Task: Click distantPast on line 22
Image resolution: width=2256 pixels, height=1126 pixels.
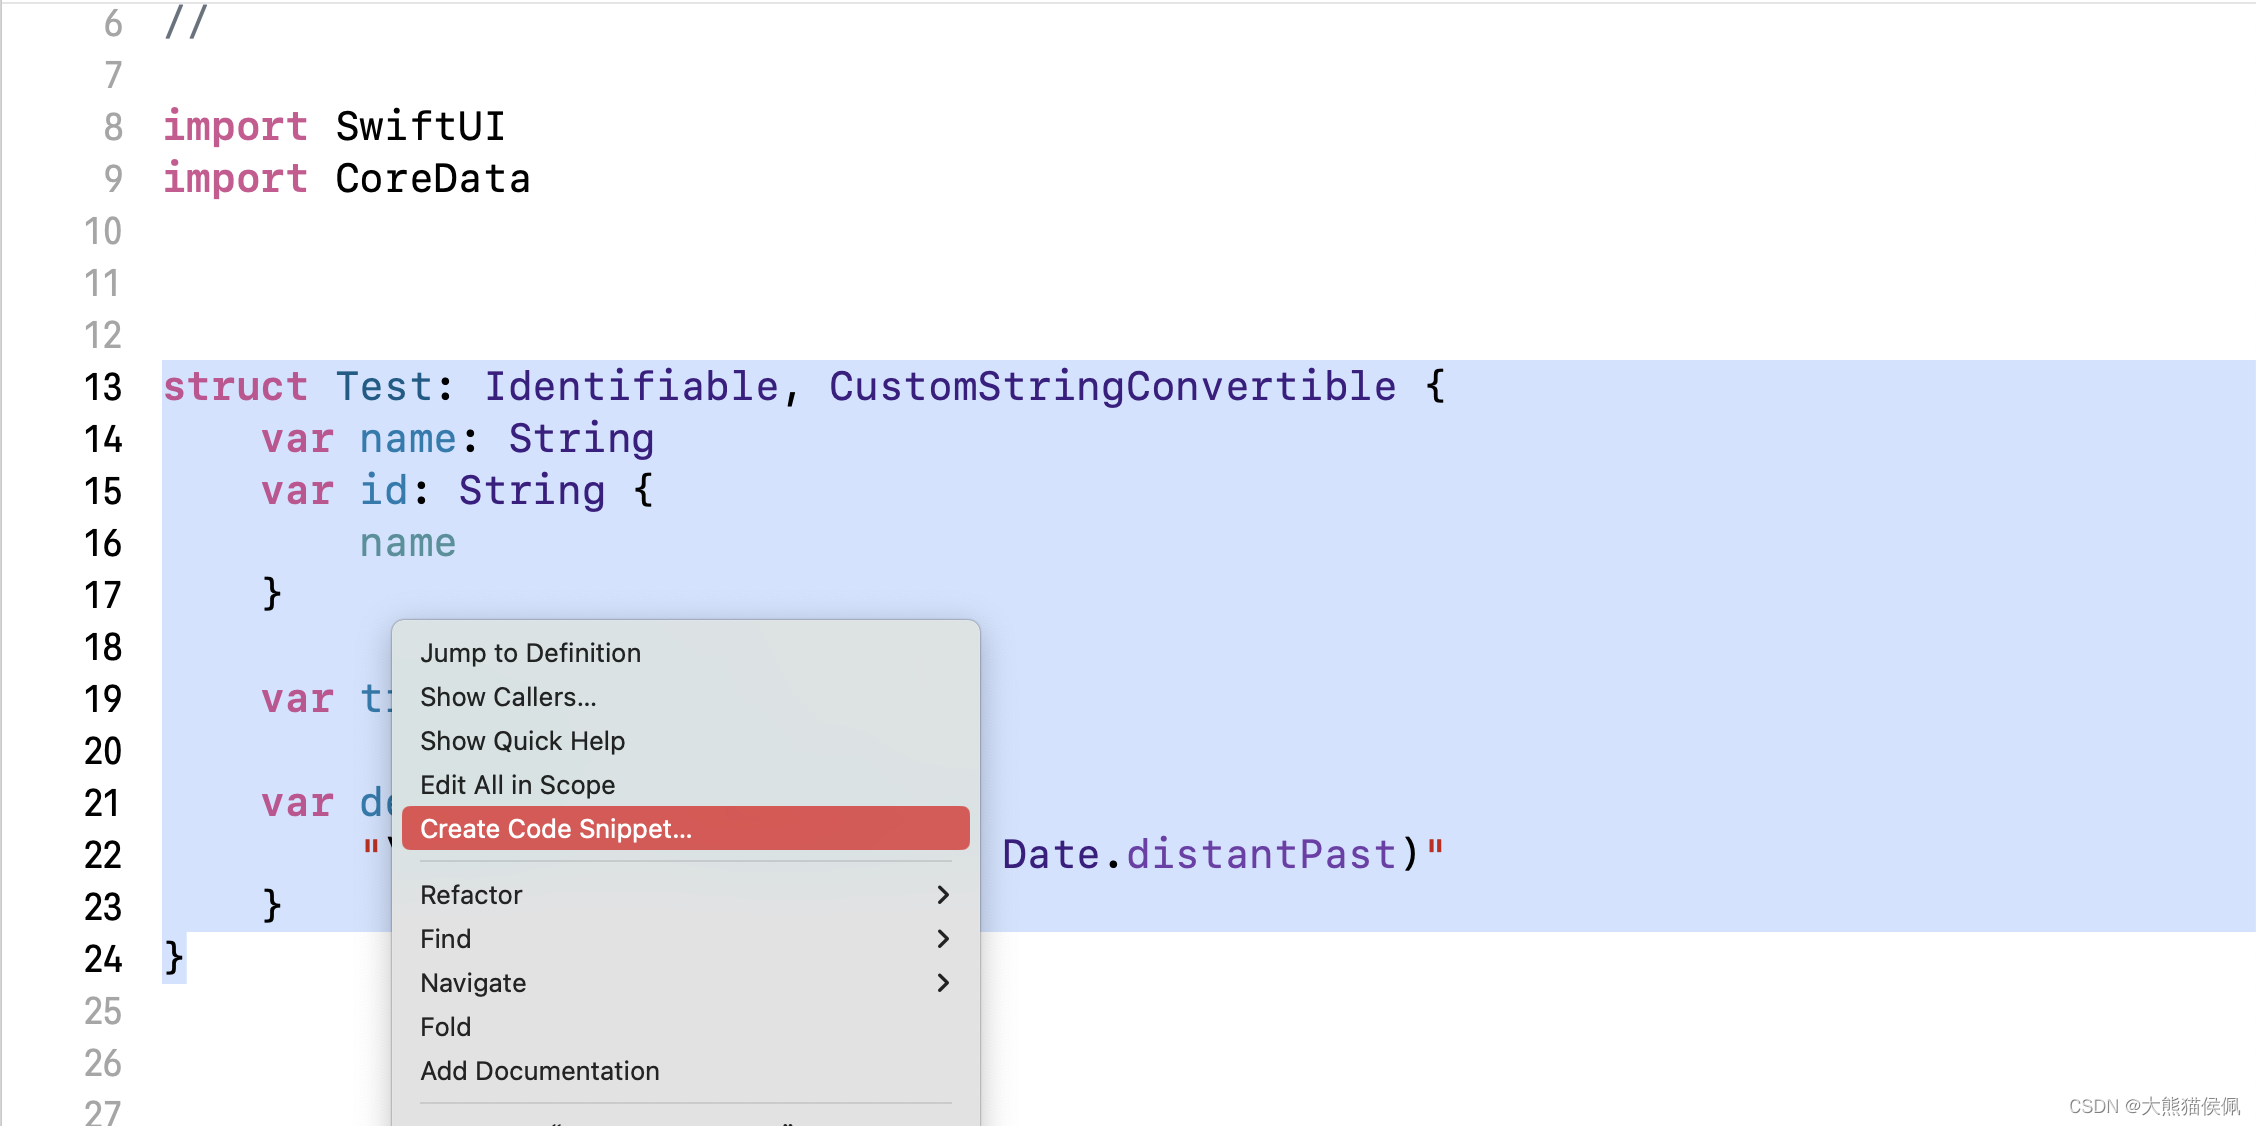Action: (1261, 855)
